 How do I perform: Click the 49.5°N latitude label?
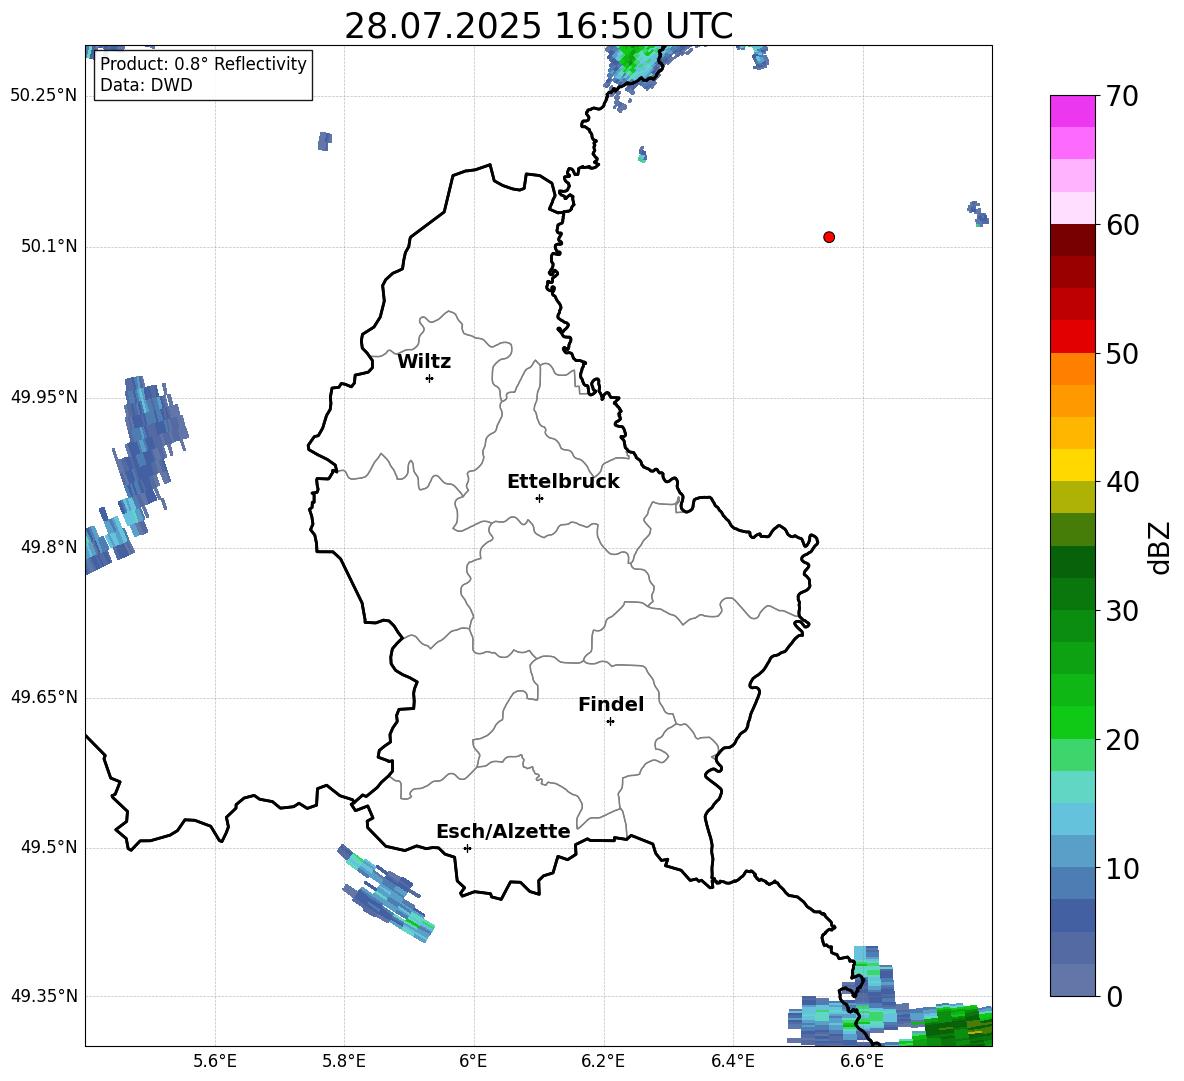[49, 847]
